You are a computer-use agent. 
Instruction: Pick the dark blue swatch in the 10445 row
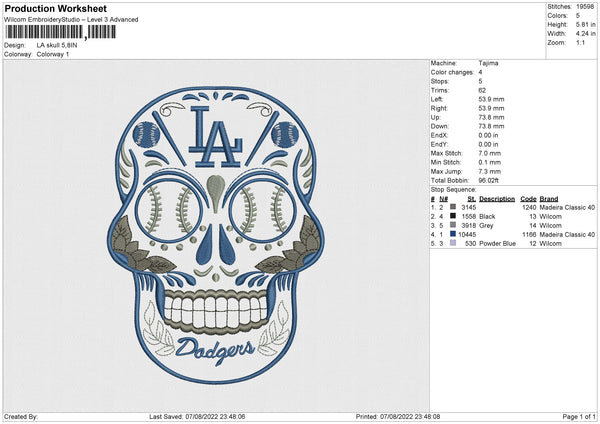click(453, 234)
